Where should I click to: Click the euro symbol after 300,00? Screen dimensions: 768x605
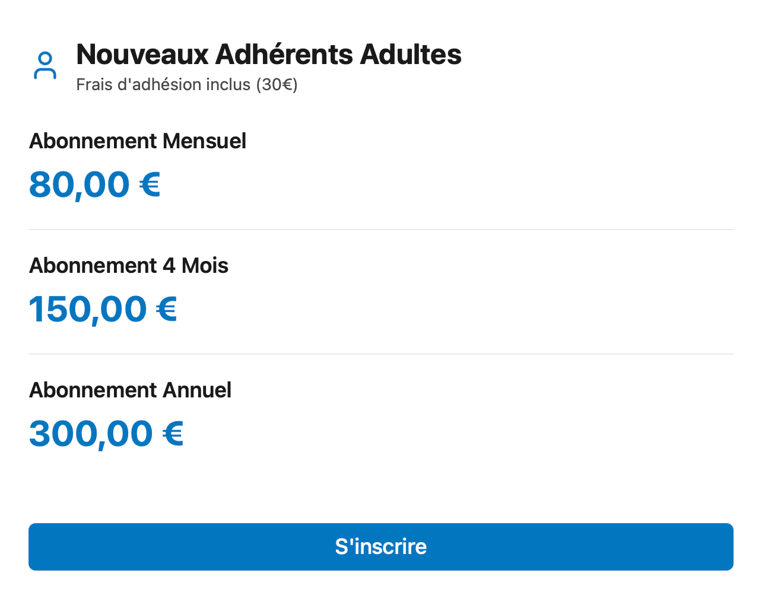173,434
